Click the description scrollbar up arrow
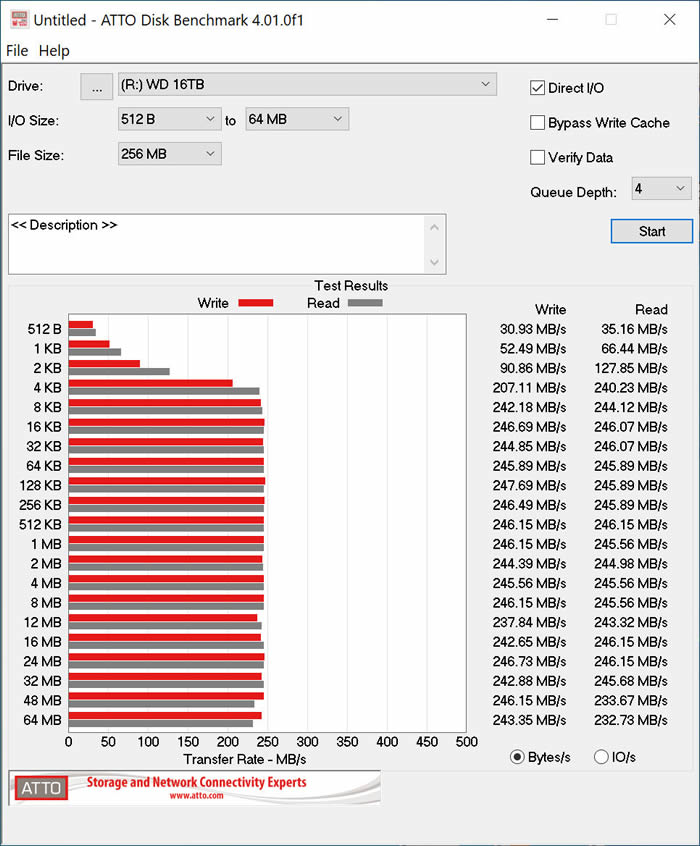700x846 pixels. [x=434, y=228]
